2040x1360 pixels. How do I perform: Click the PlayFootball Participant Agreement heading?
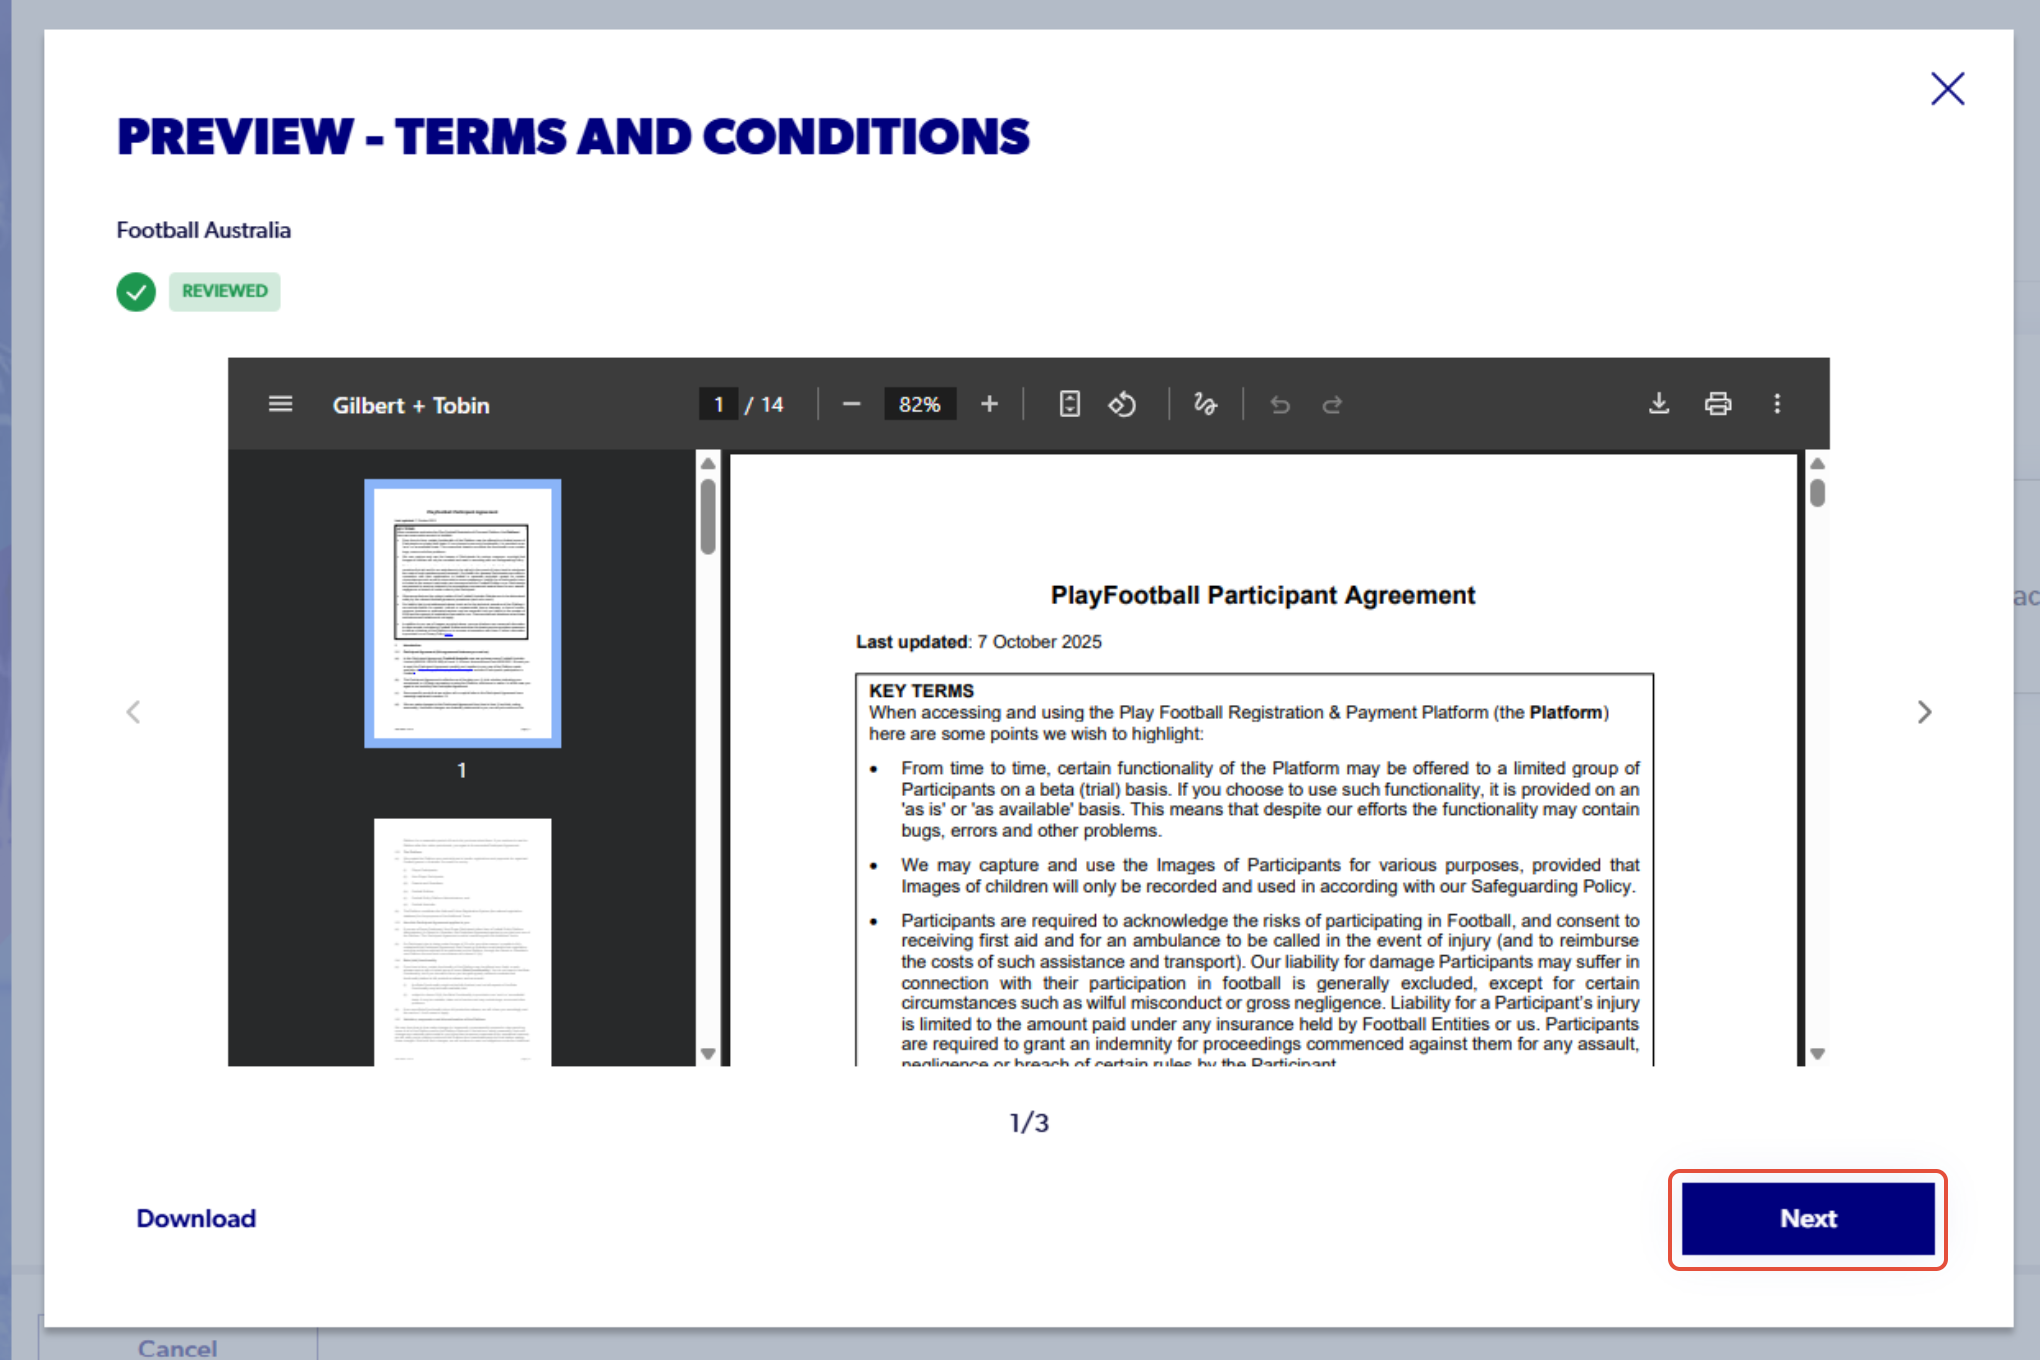1263,595
